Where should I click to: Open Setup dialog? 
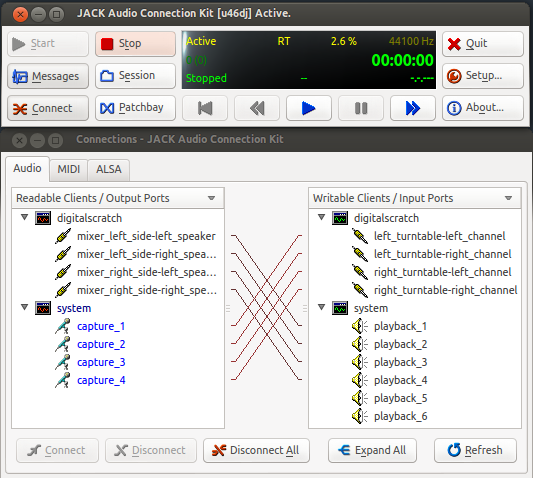(x=483, y=76)
